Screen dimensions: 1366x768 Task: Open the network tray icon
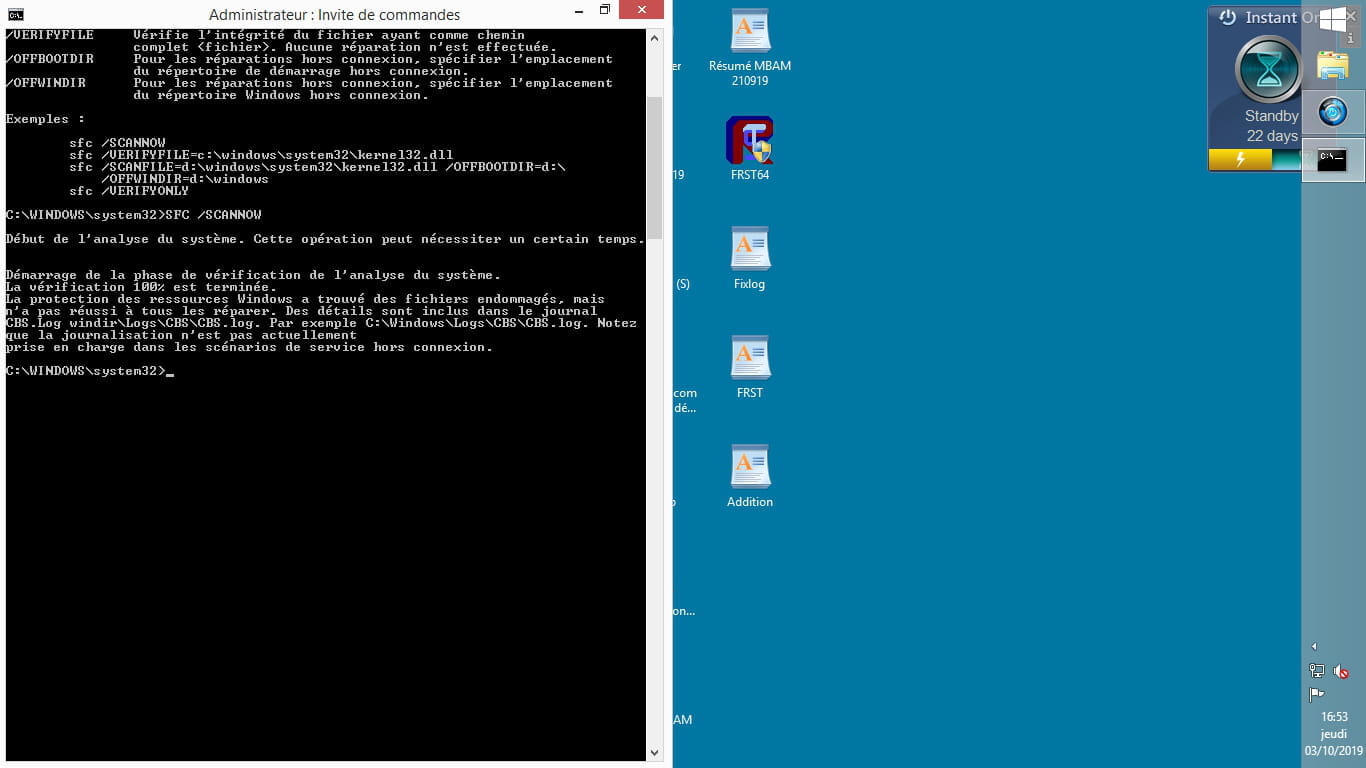(1316, 671)
